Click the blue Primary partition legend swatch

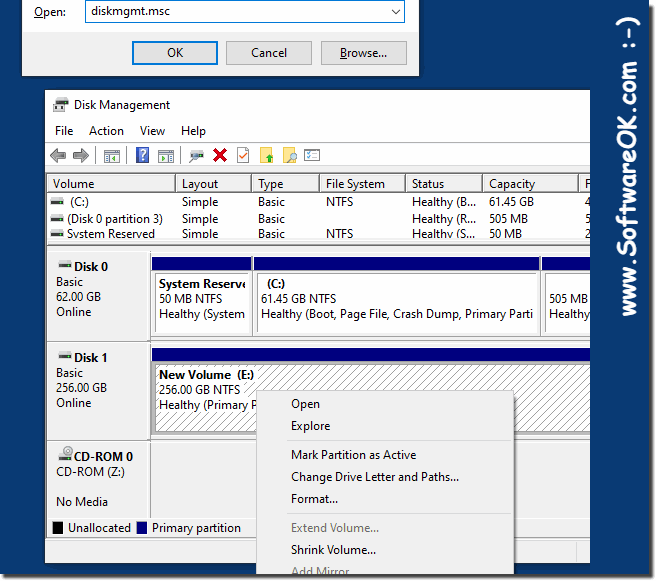click(142, 528)
